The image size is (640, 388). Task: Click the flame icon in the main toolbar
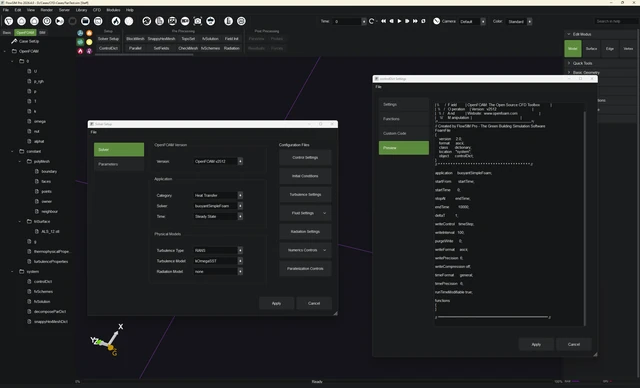pos(116,21)
